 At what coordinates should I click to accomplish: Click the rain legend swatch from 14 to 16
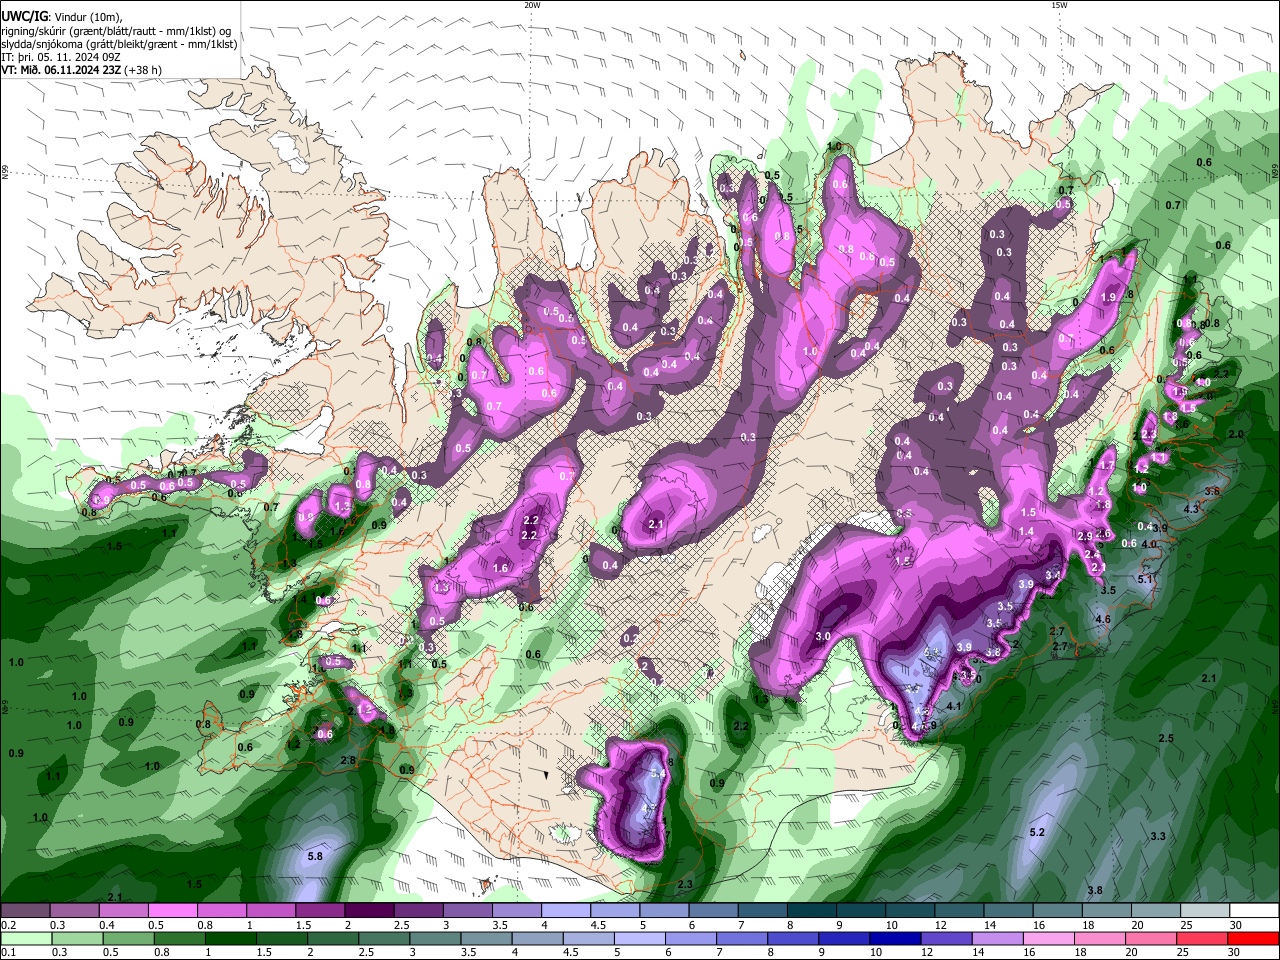tap(998, 939)
